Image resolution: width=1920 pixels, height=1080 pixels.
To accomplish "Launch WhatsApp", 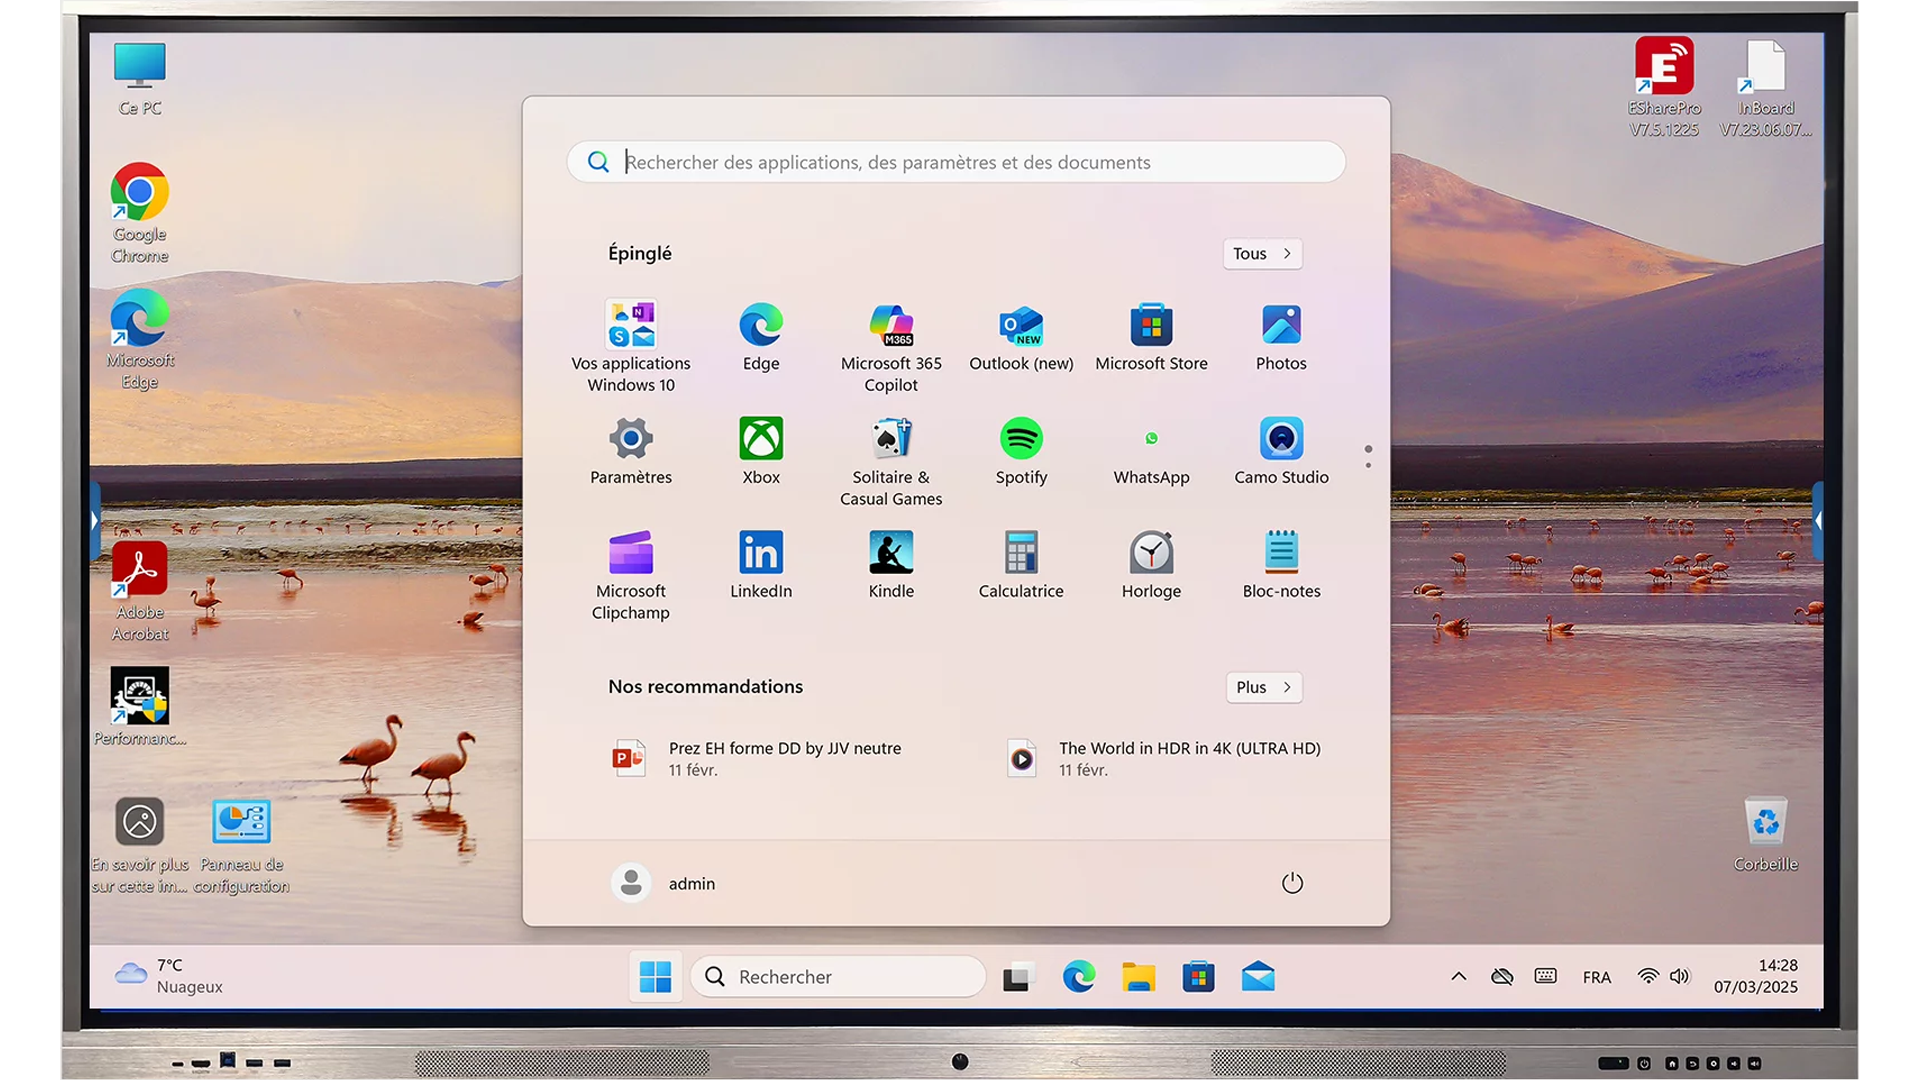I will click(1151, 440).
